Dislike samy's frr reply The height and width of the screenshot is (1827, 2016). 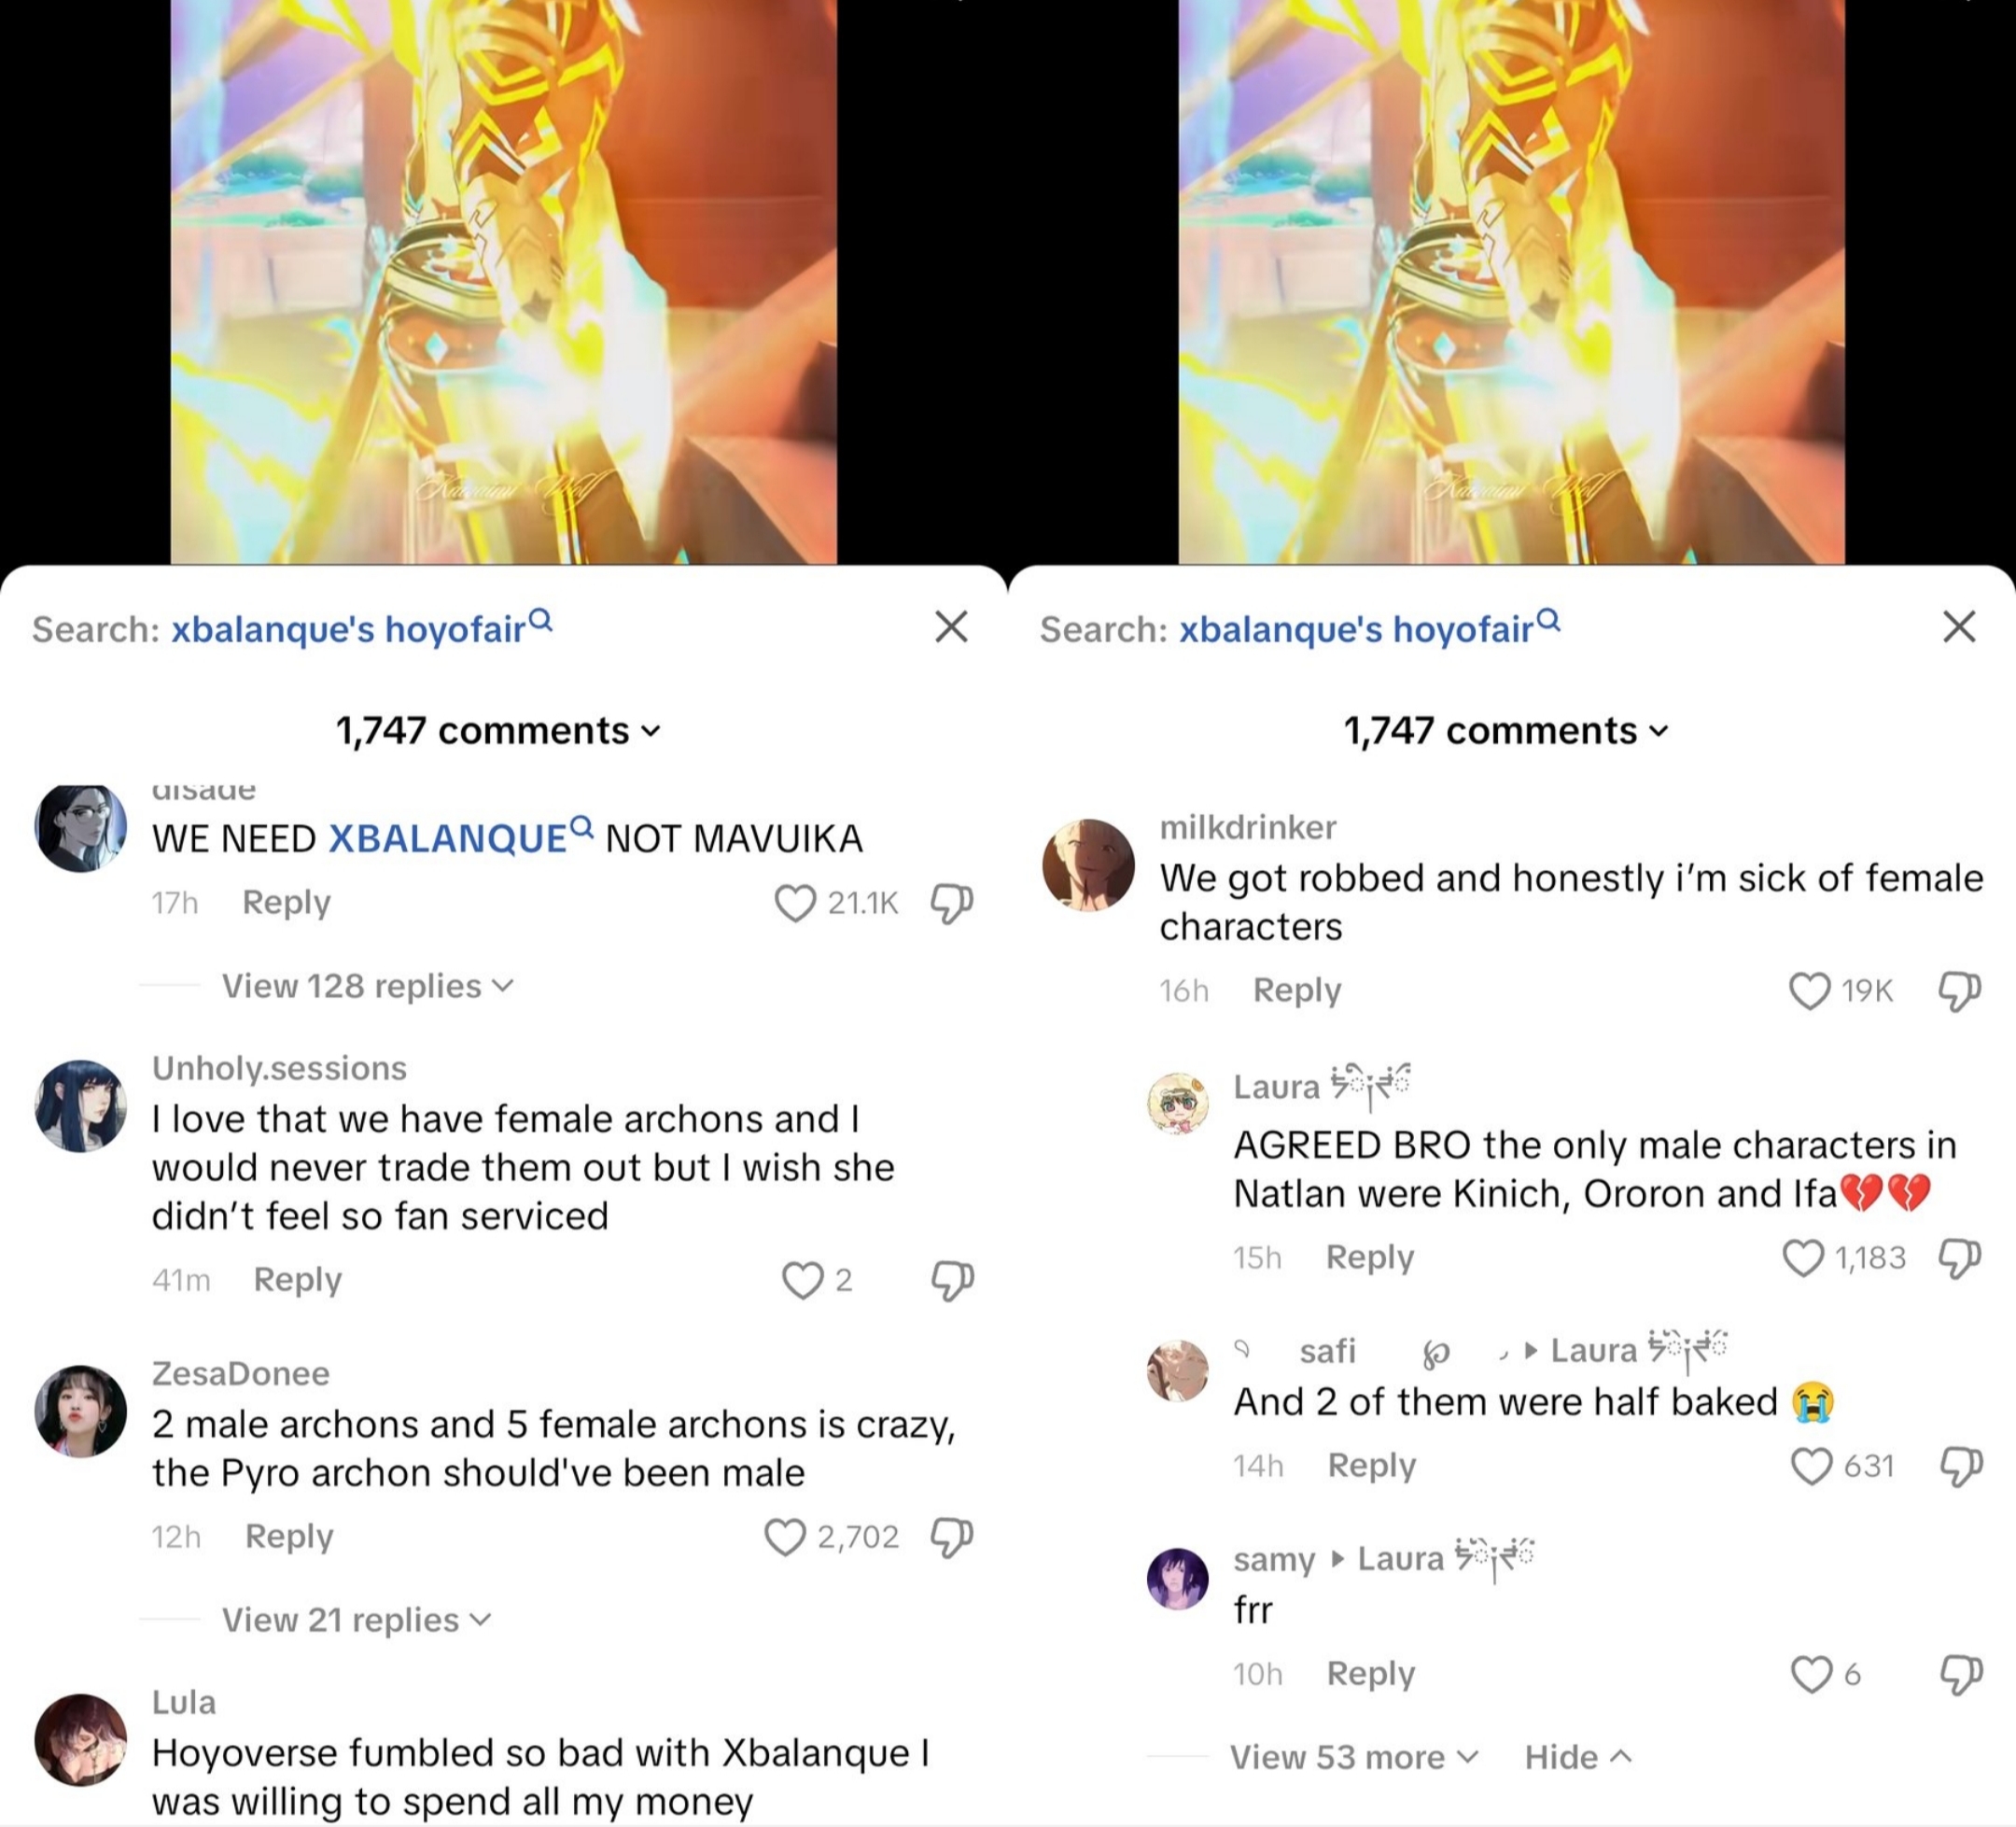point(1960,1674)
